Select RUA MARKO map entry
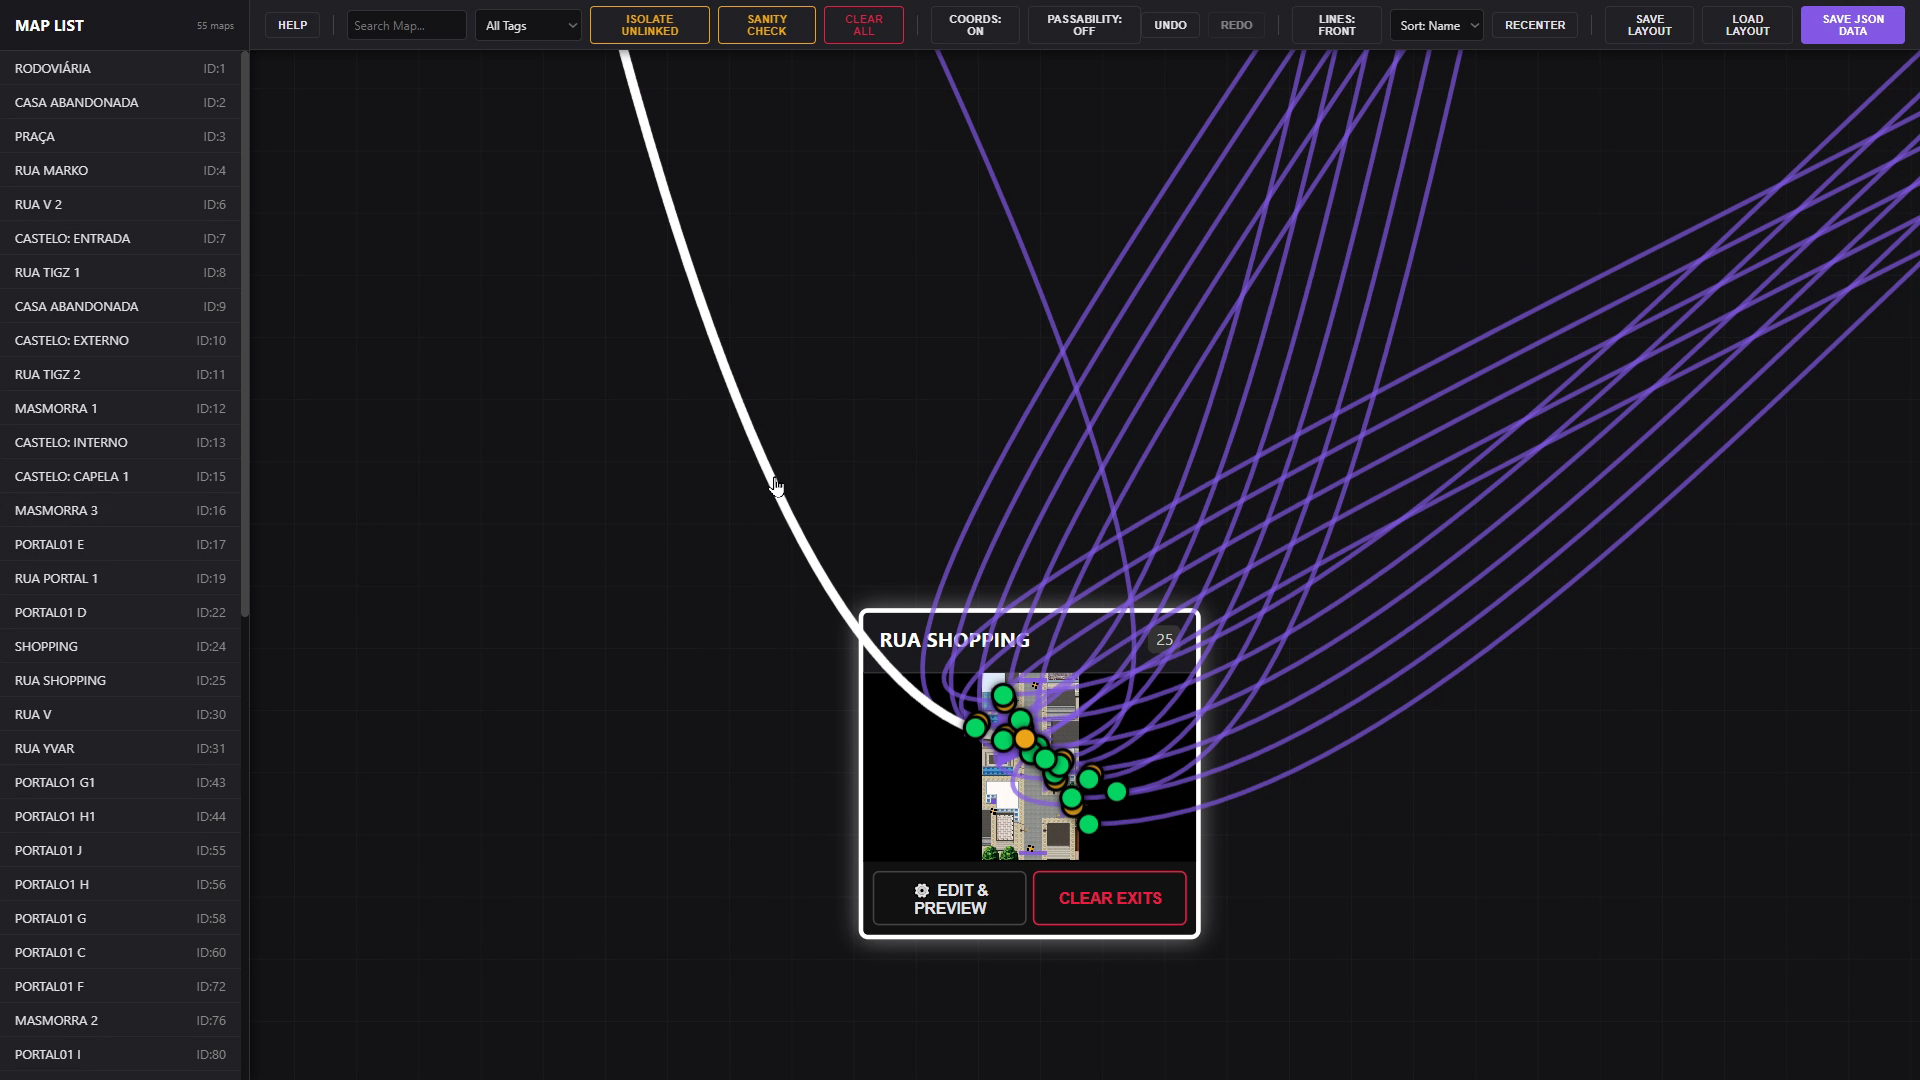 [x=120, y=170]
